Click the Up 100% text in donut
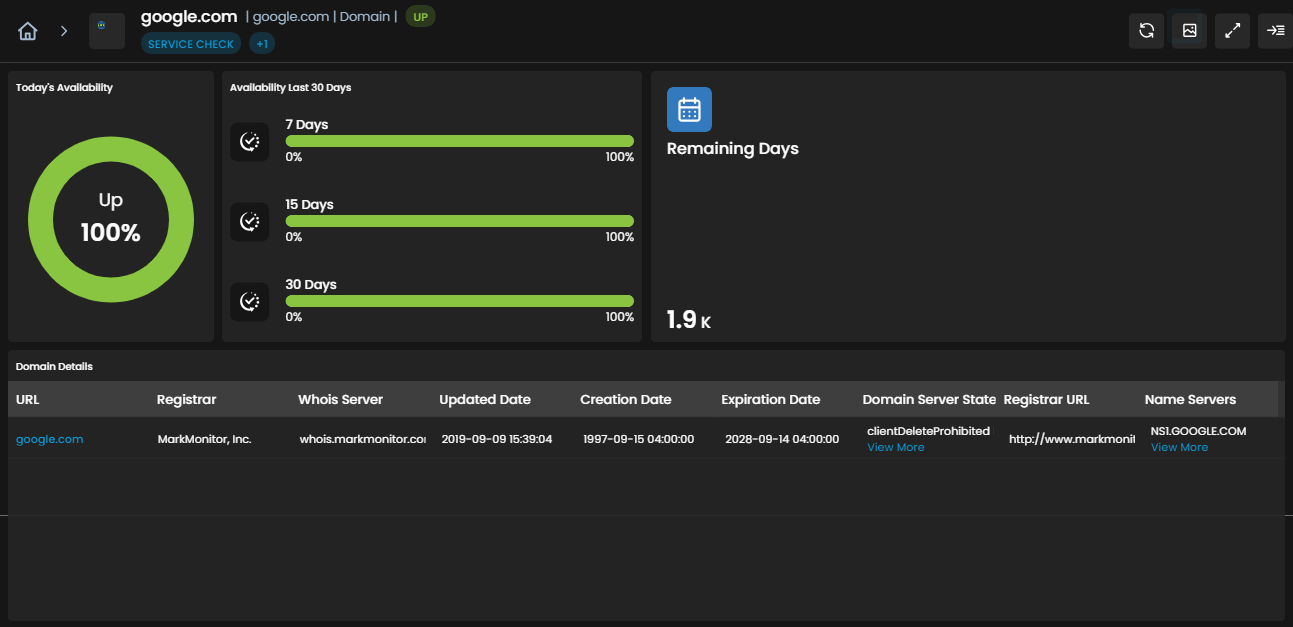 (x=111, y=218)
